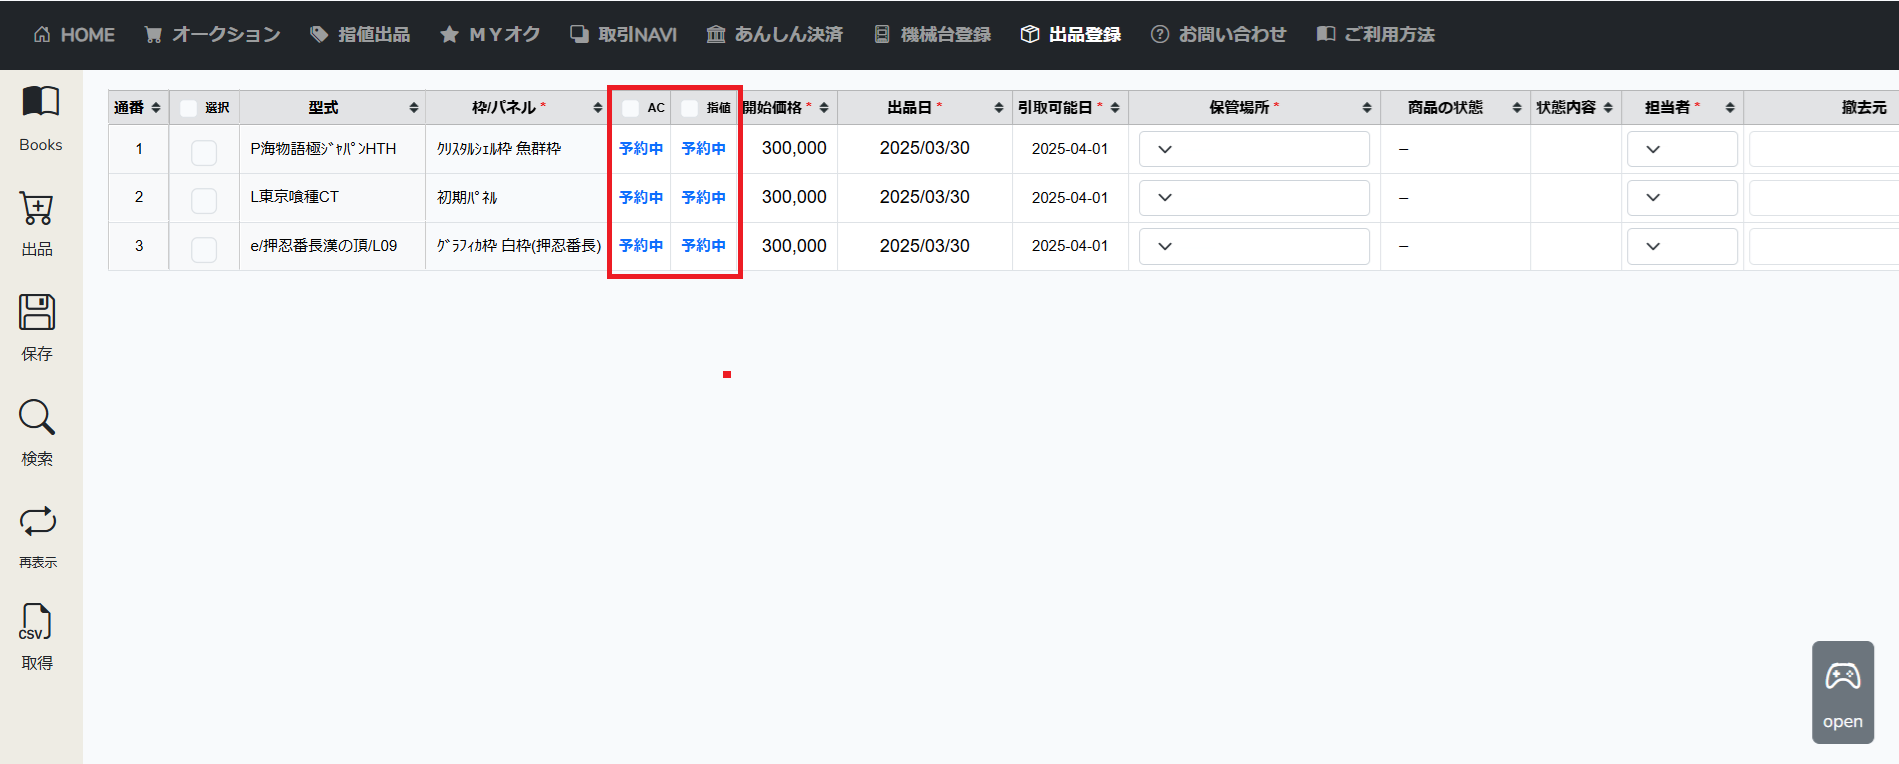The height and width of the screenshot is (764, 1899).
Task: Toggle the 指値 header checkbox
Action: tap(690, 108)
